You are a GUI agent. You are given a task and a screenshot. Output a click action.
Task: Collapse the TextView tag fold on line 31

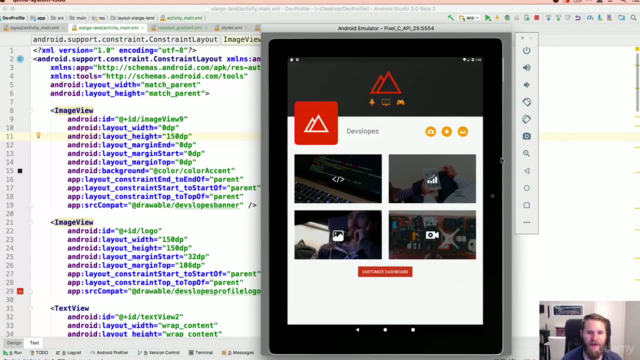pyautogui.click(x=30, y=309)
